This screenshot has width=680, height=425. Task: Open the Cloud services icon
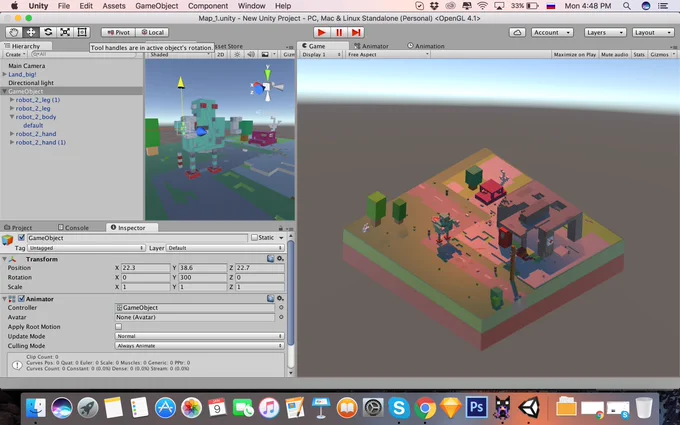[517, 33]
